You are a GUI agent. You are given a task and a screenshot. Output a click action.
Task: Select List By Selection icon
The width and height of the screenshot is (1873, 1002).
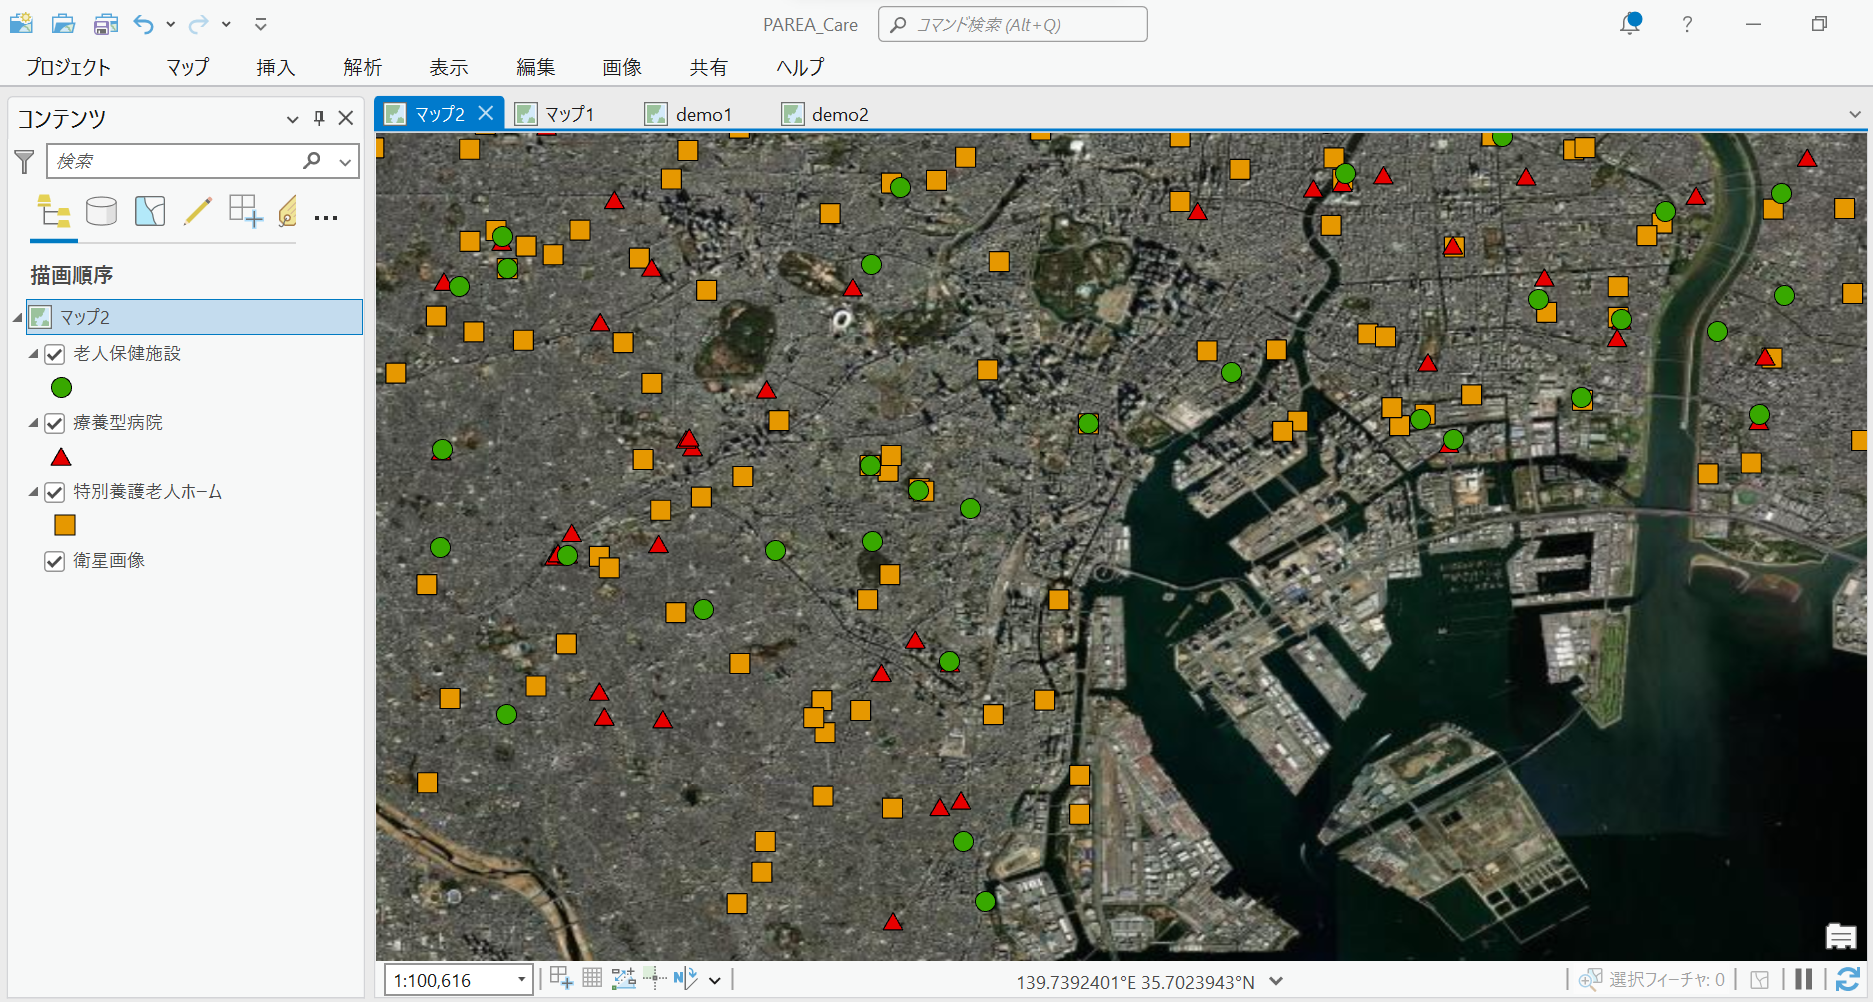coord(150,211)
